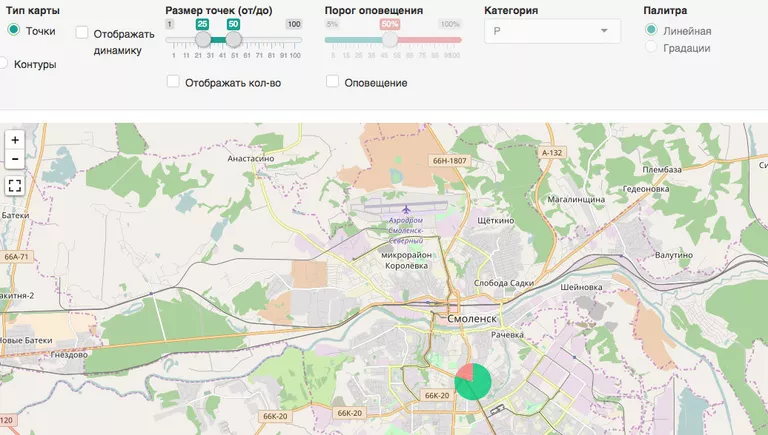768x435 pixels.
Task: Select the Точки map type radio
Action: click(x=14, y=29)
